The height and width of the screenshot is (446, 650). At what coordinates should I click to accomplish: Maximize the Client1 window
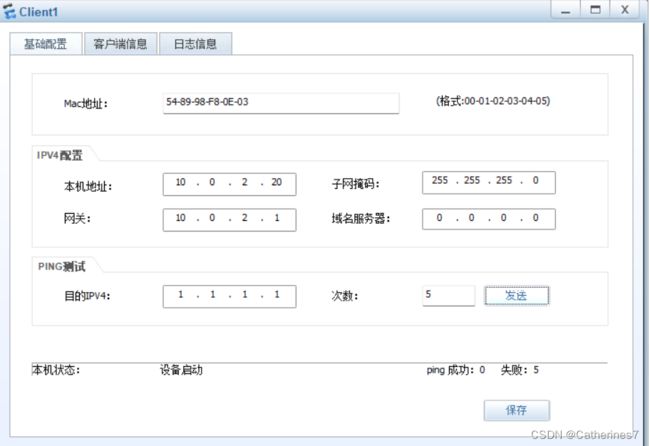[595, 10]
